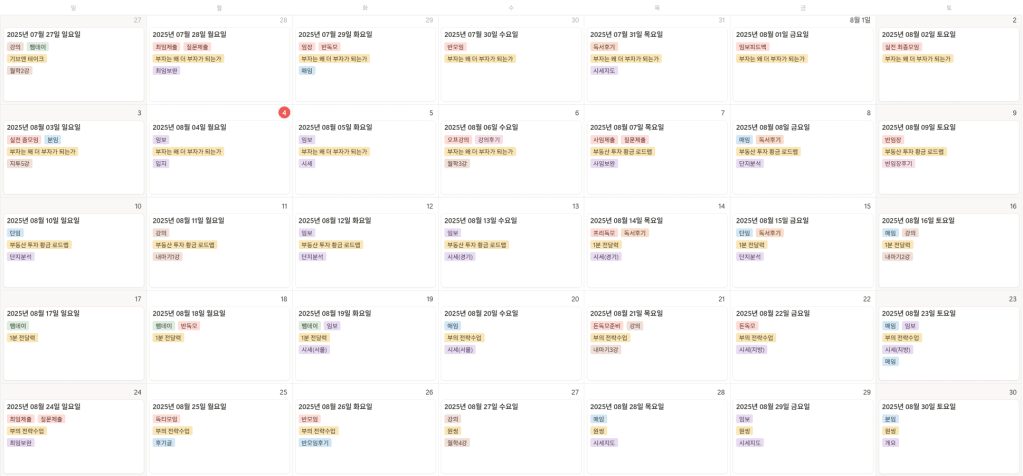Click the 반임장후기 tag on 08월 09일 card

[898, 164]
